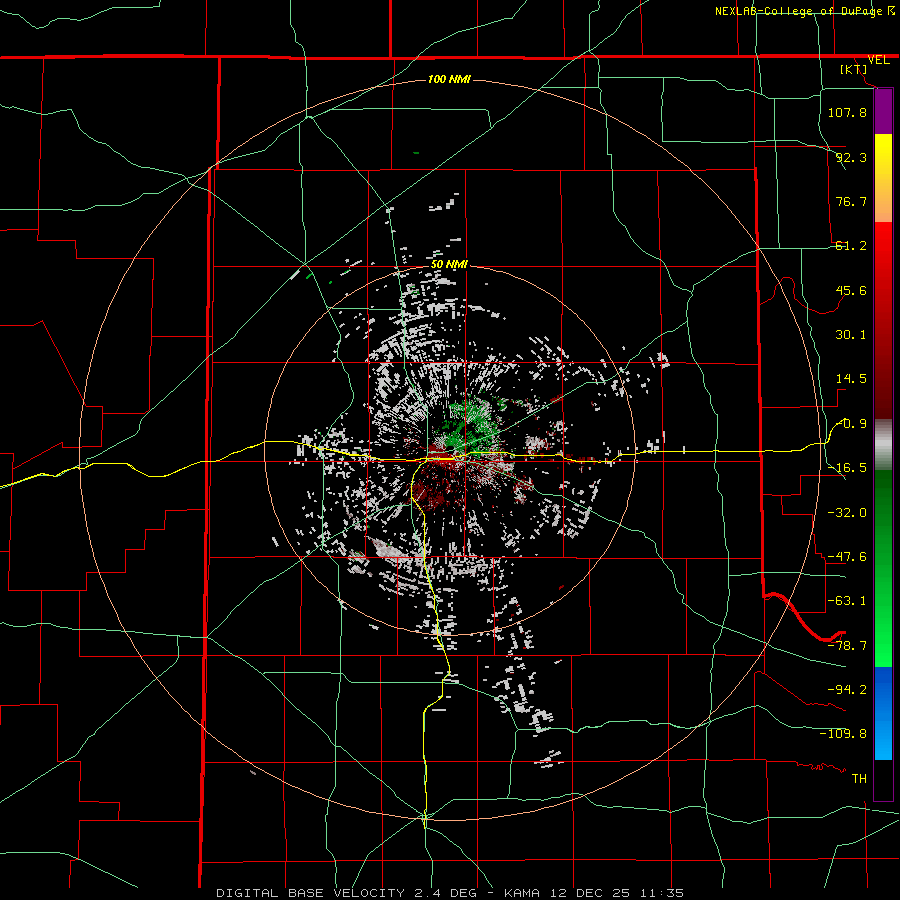The width and height of the screenshot is (900, 900).
Task: Select the 45.6 velocity scale value
Action: (851, 290)
